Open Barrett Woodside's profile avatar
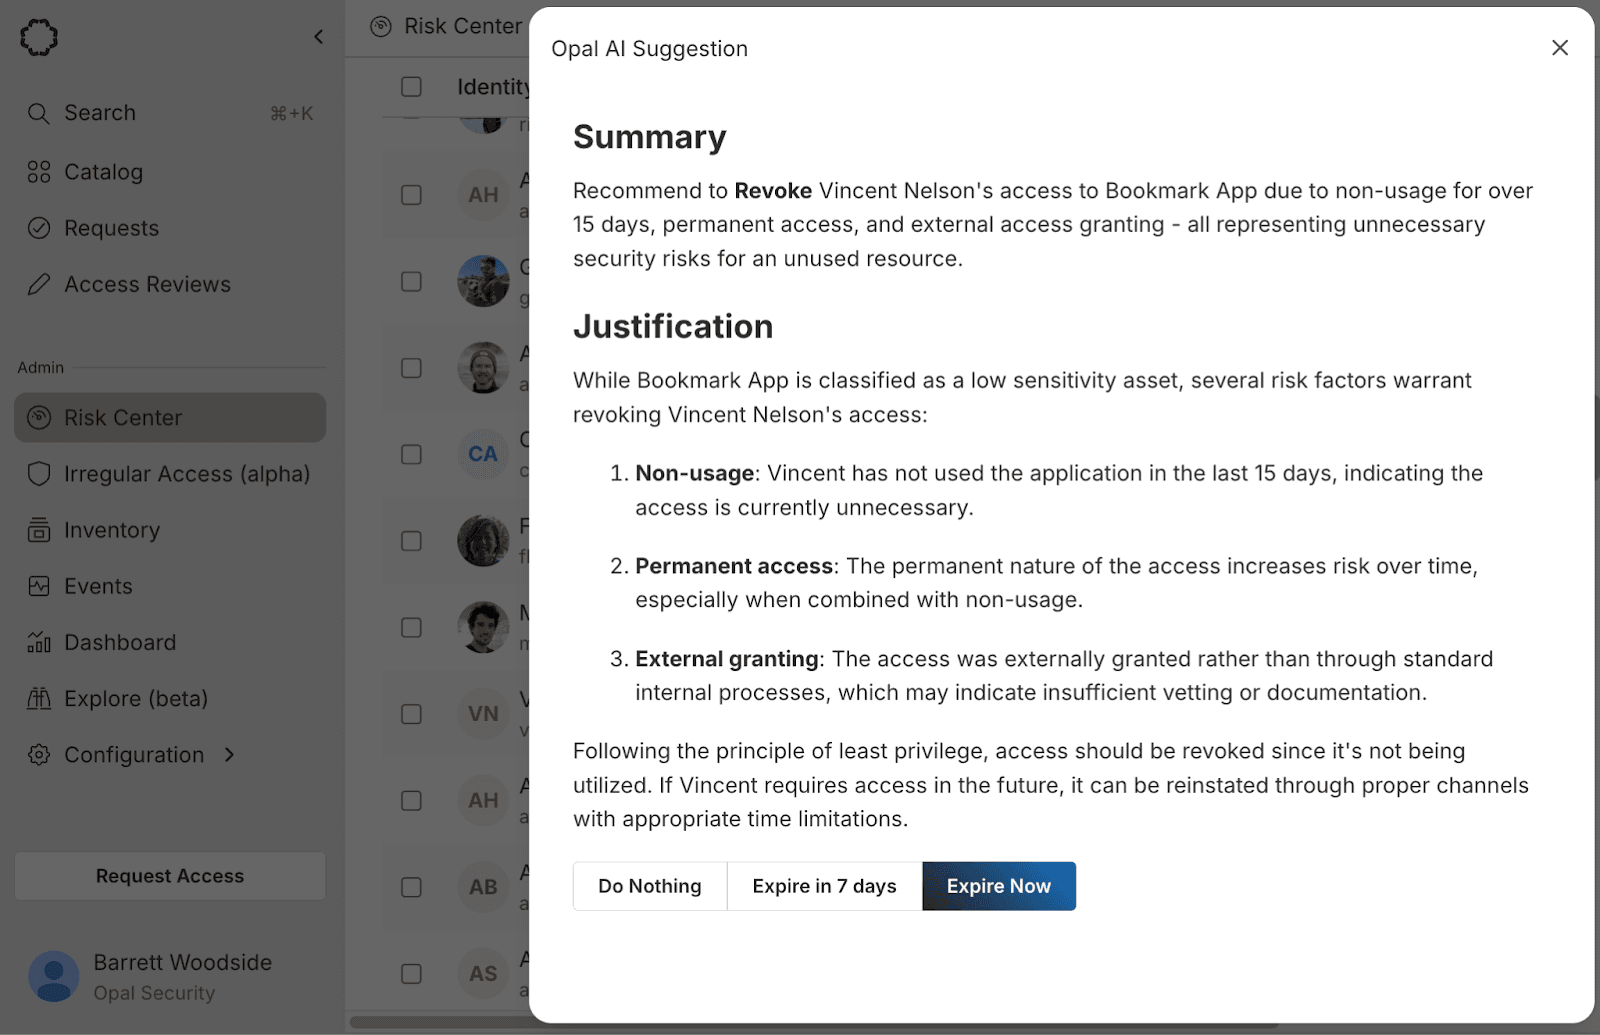The image size is (1600, 1035). 54,977
